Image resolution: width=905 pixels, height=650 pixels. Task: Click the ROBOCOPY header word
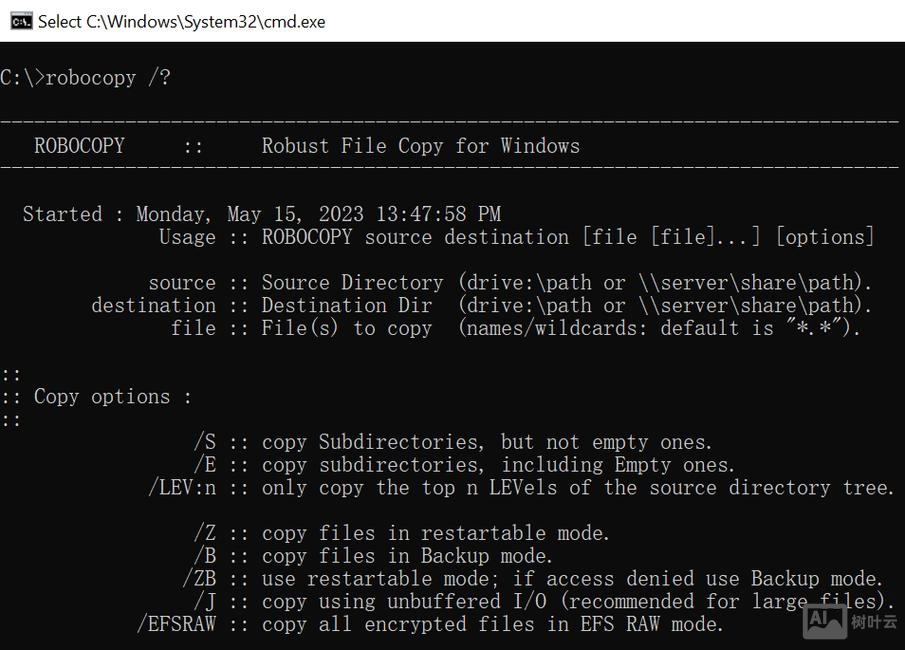pyautogui.click(x=79, y=146)
